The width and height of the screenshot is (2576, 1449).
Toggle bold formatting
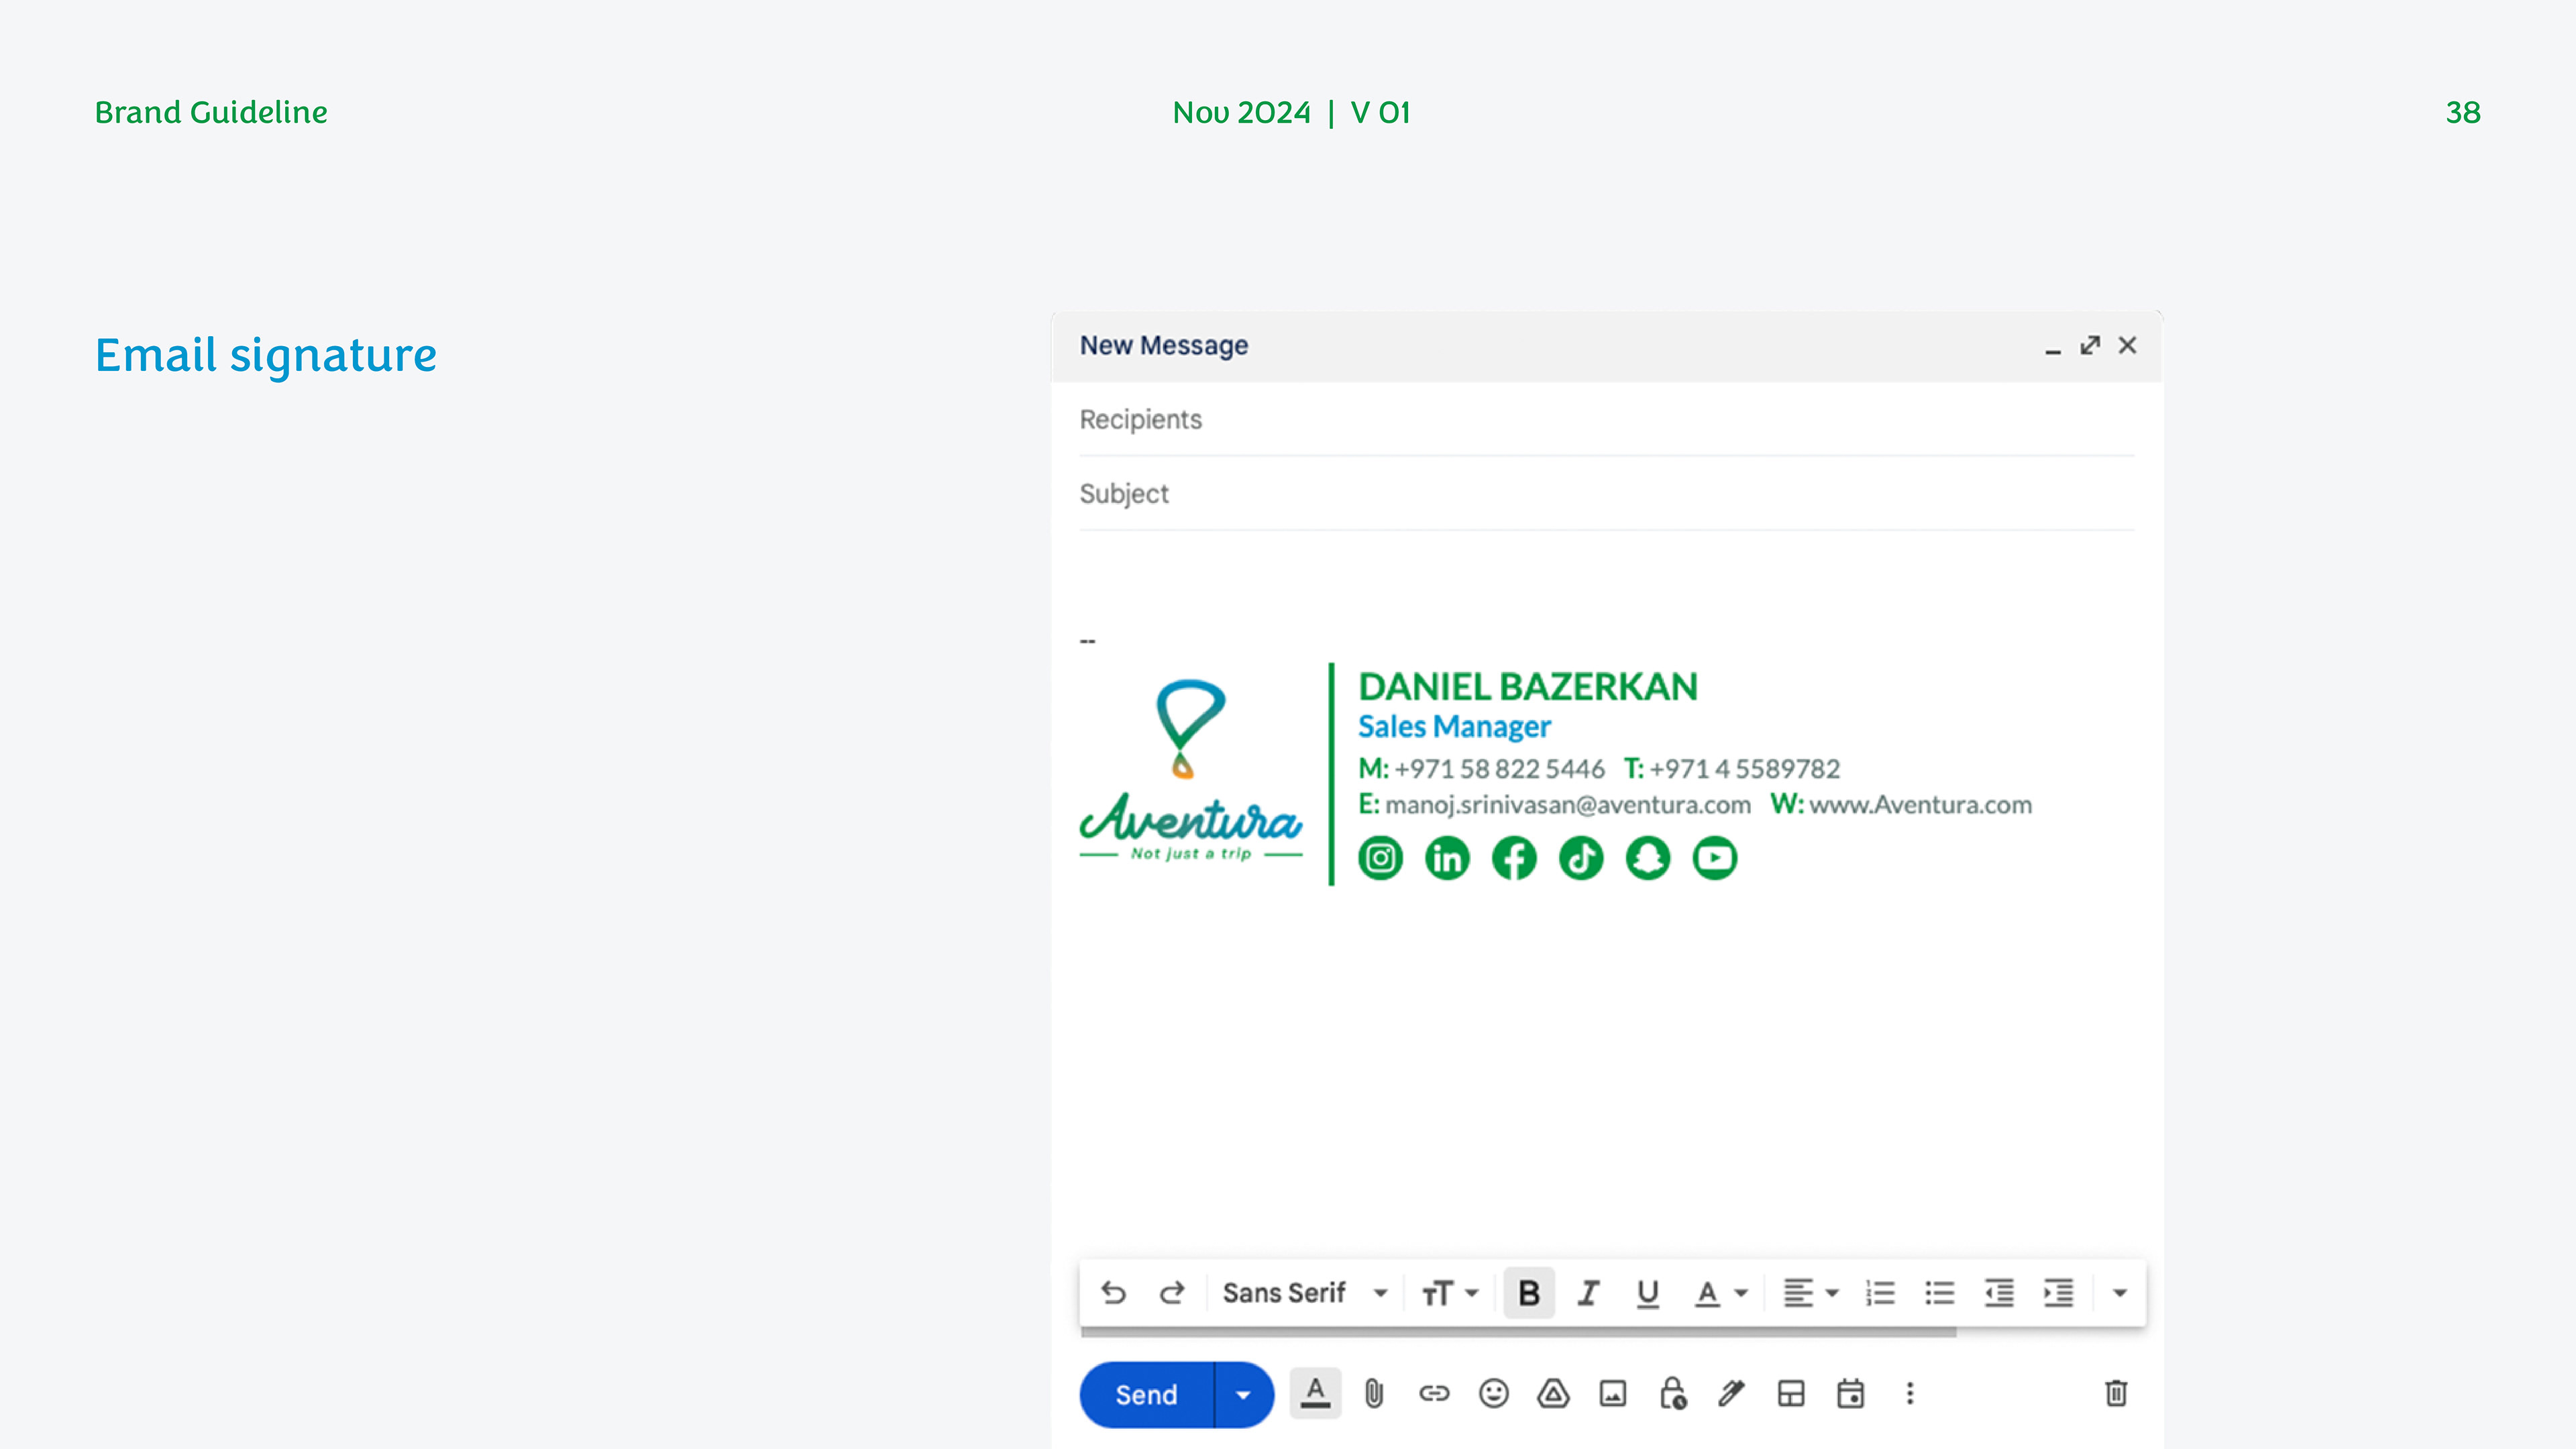pos(1528,1293)
